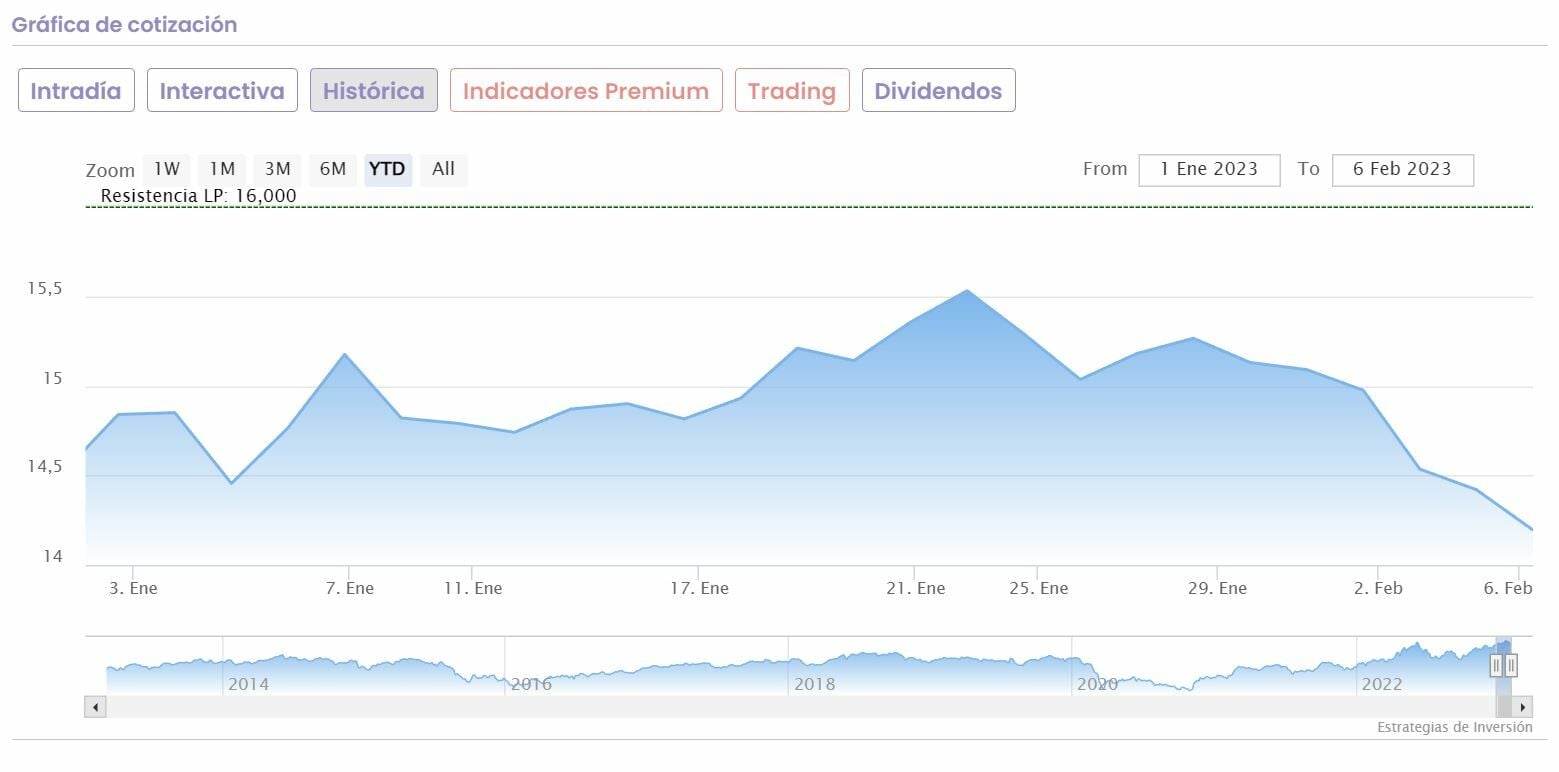Switch to the Intradía chart tab

76,91
